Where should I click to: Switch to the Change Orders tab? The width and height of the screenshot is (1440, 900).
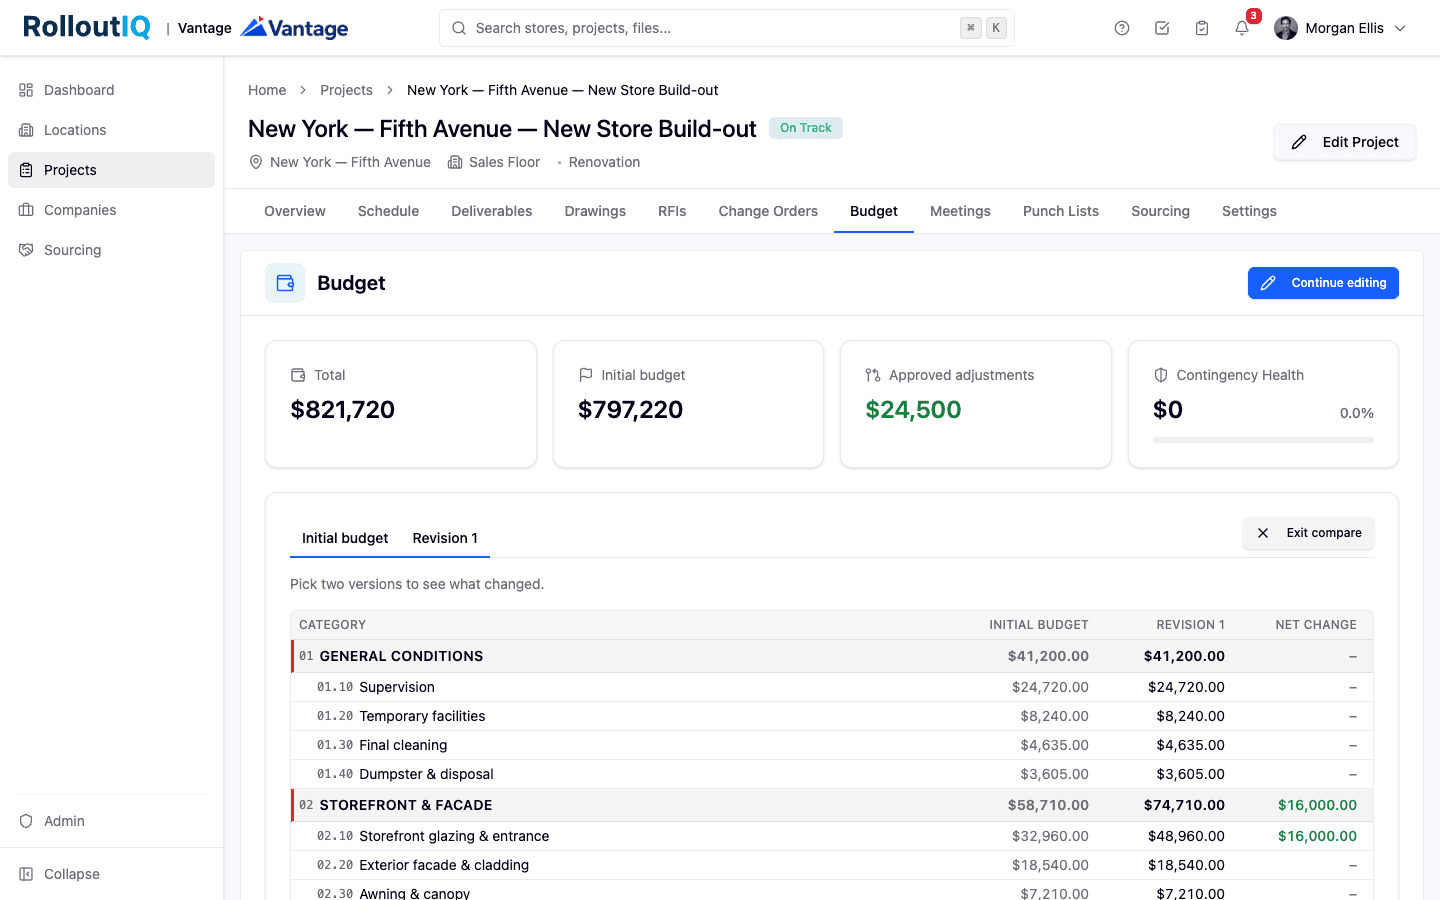[768, 211]
